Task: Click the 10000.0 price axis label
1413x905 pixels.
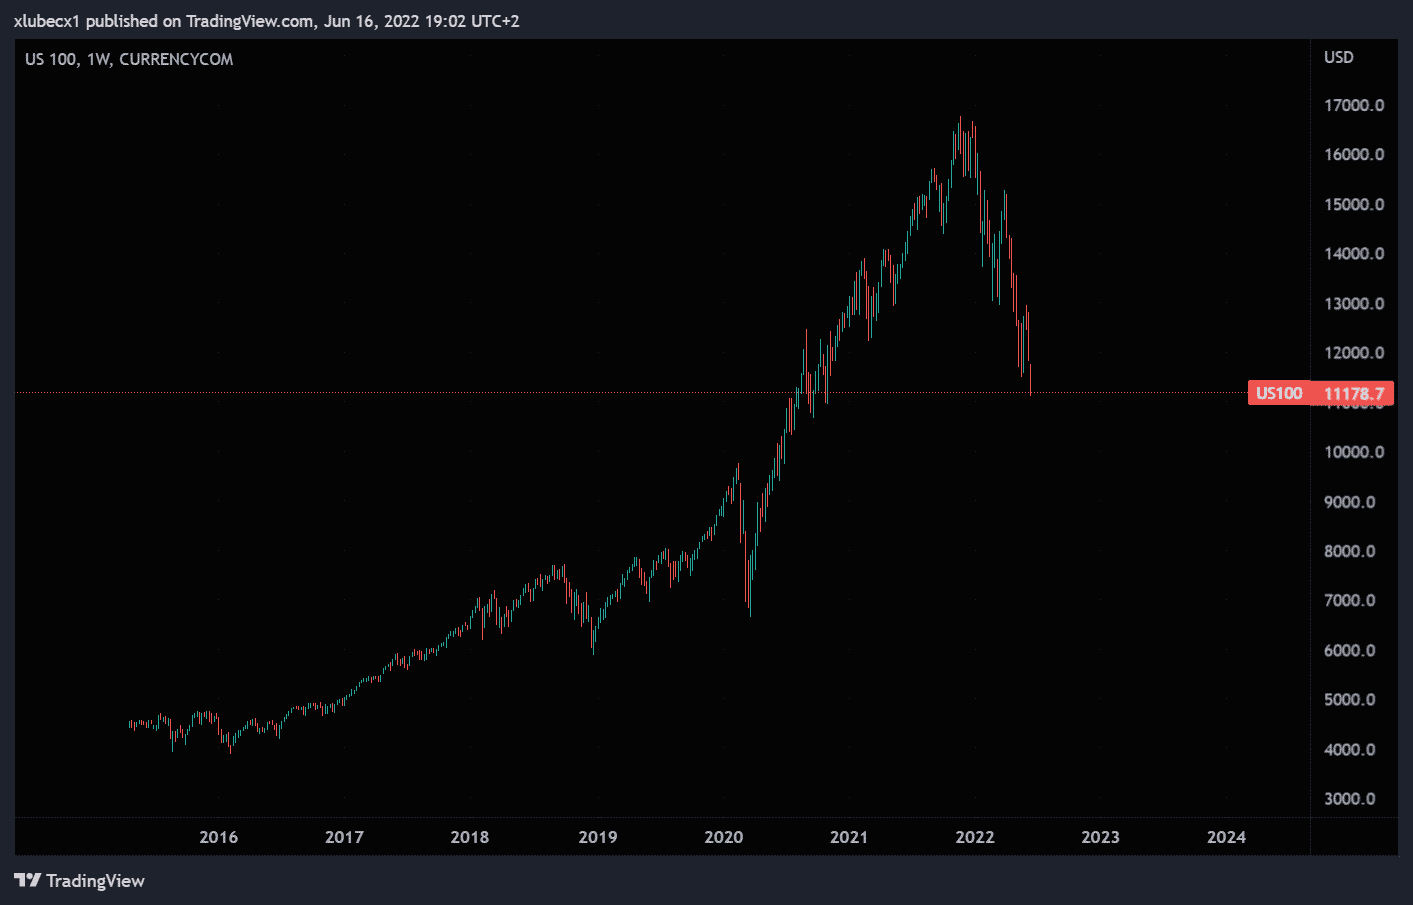Action: click(1354, 452)
